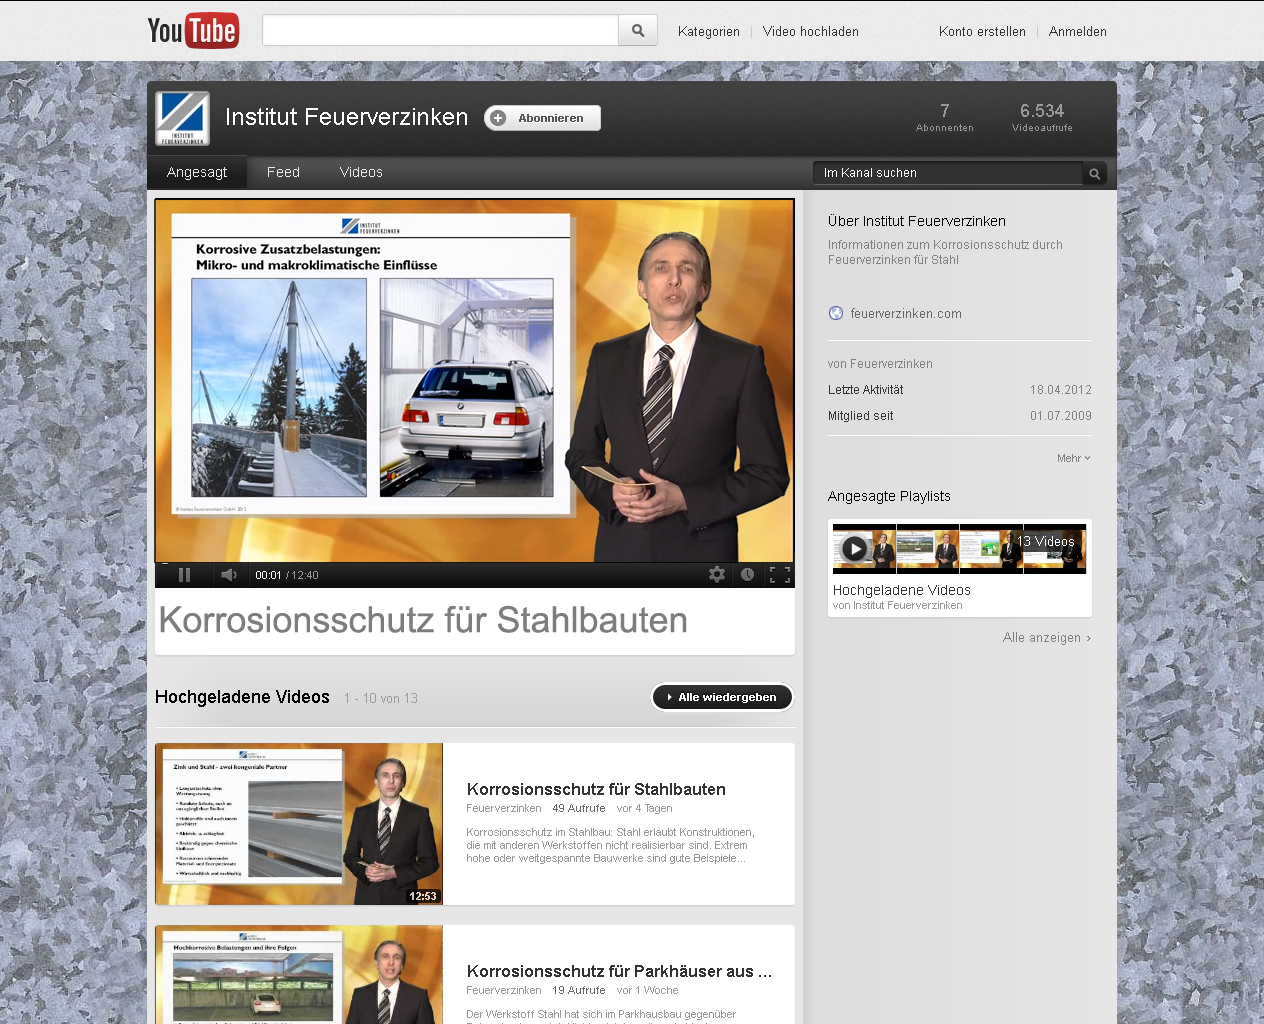Open the Institut Feuerverzinken channel avatar

point(183,119)
